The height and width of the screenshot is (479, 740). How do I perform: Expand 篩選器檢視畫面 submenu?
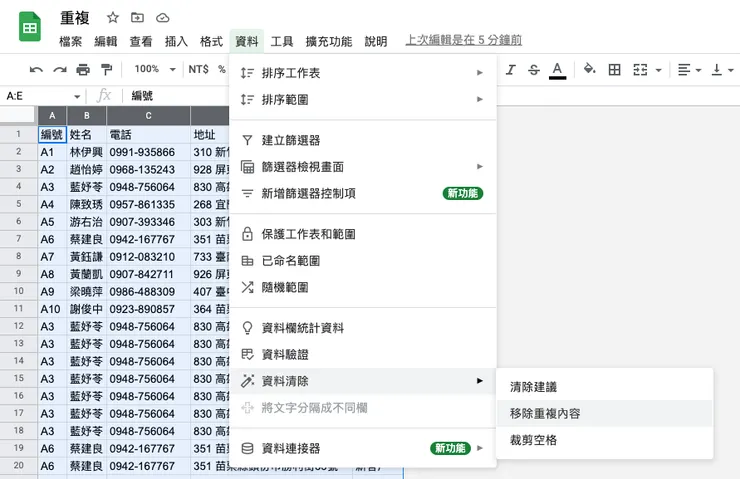tap(362, 167)
